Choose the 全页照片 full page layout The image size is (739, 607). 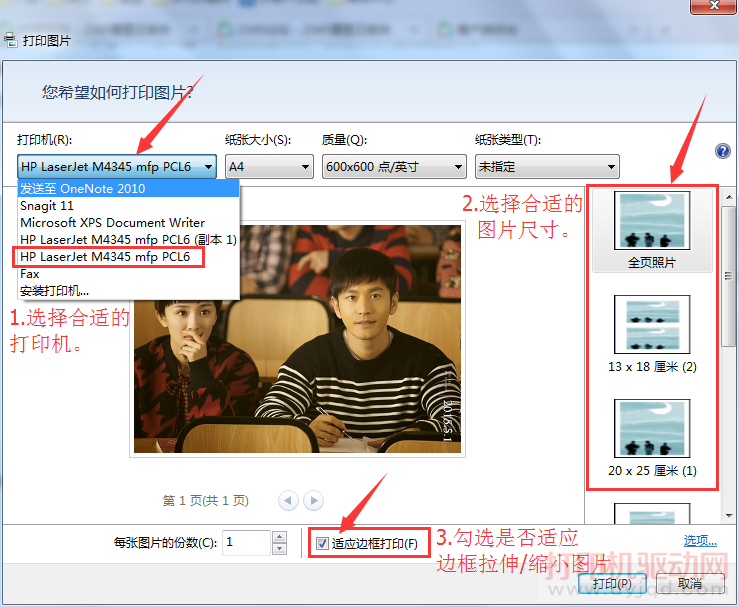point(652,230)
